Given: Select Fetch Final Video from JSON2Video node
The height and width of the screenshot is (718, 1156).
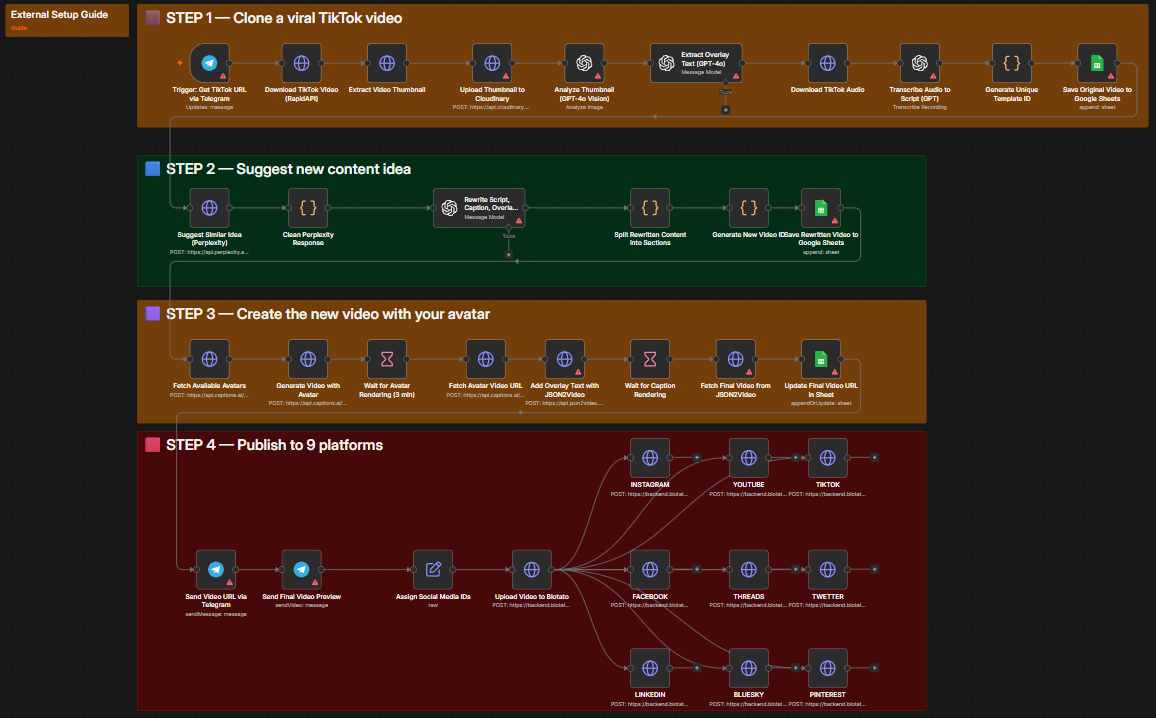Looking at the screenshot, I should pos(736,359).
